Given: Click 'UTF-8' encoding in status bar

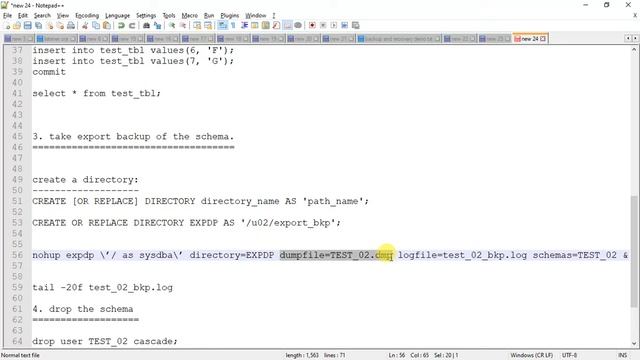Looking at the screenshot, I should [x=569, y=356].
